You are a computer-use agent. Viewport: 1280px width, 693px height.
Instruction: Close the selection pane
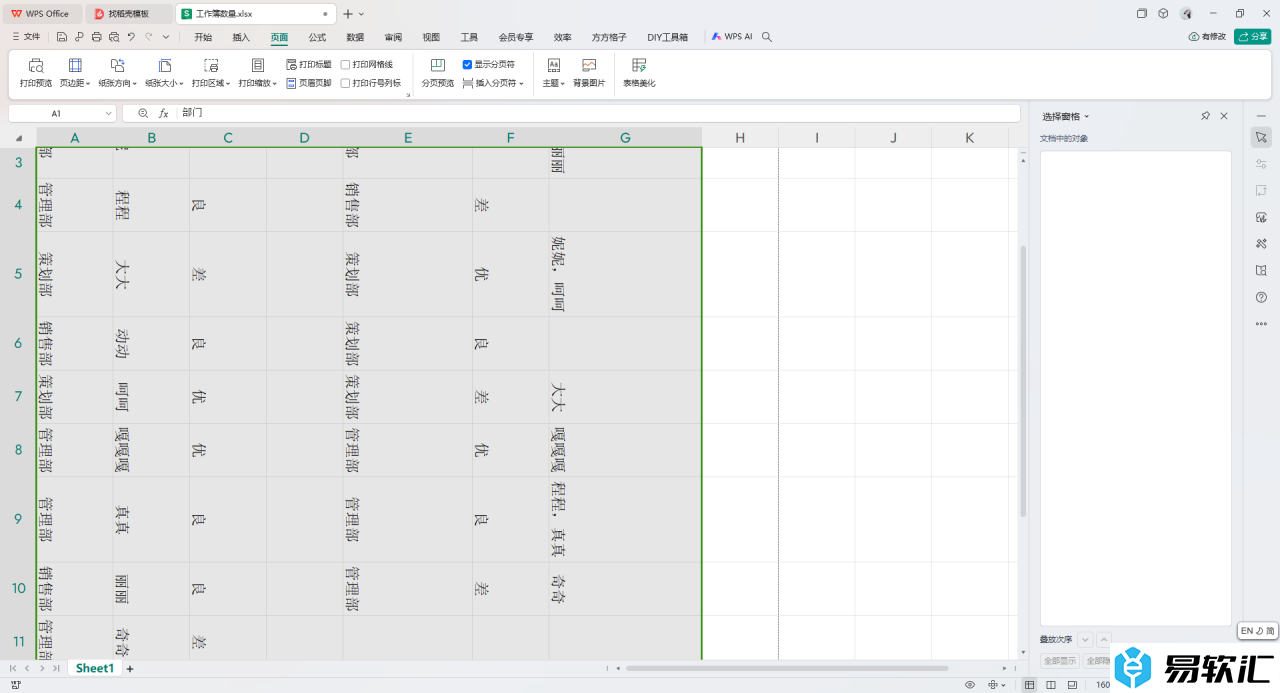pos(1224,117)
